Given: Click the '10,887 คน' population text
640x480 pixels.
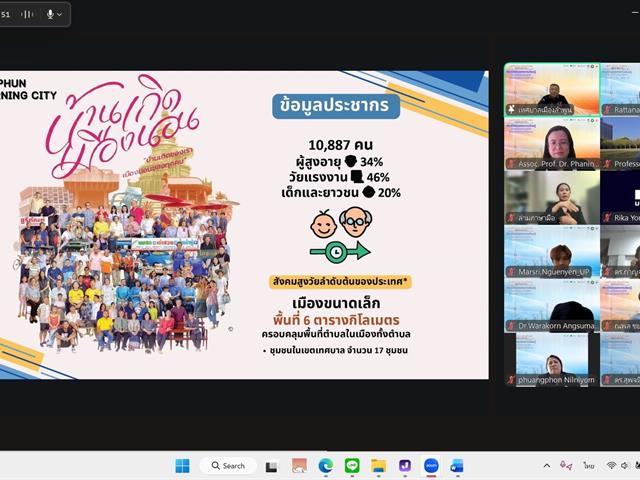Looking at the screenshot, I should pyautogui.click(x=340, y=145).
